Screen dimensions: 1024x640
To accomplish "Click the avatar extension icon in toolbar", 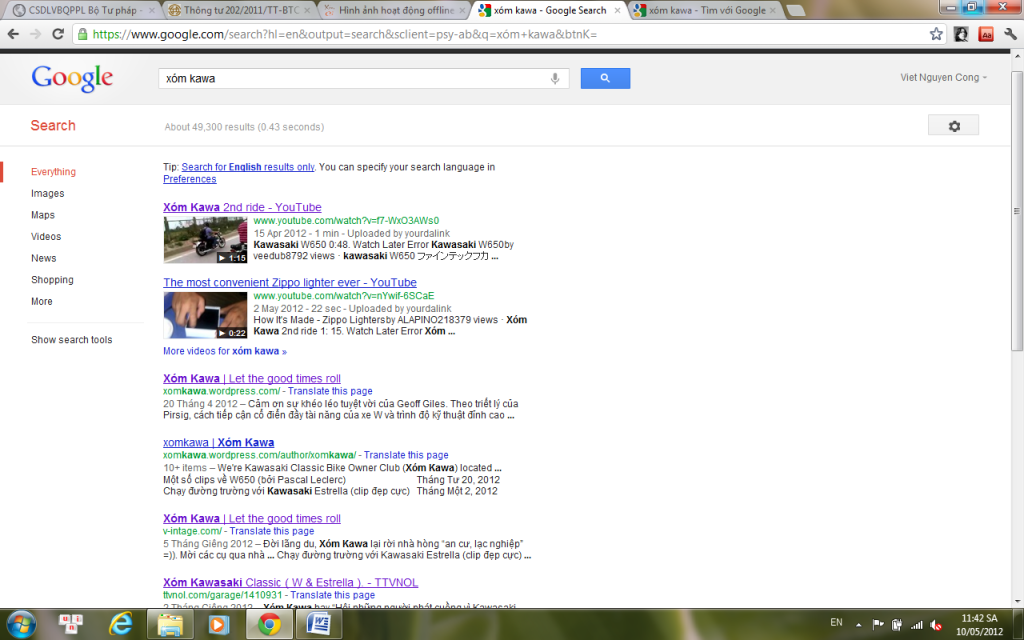I will pos(961,34).
